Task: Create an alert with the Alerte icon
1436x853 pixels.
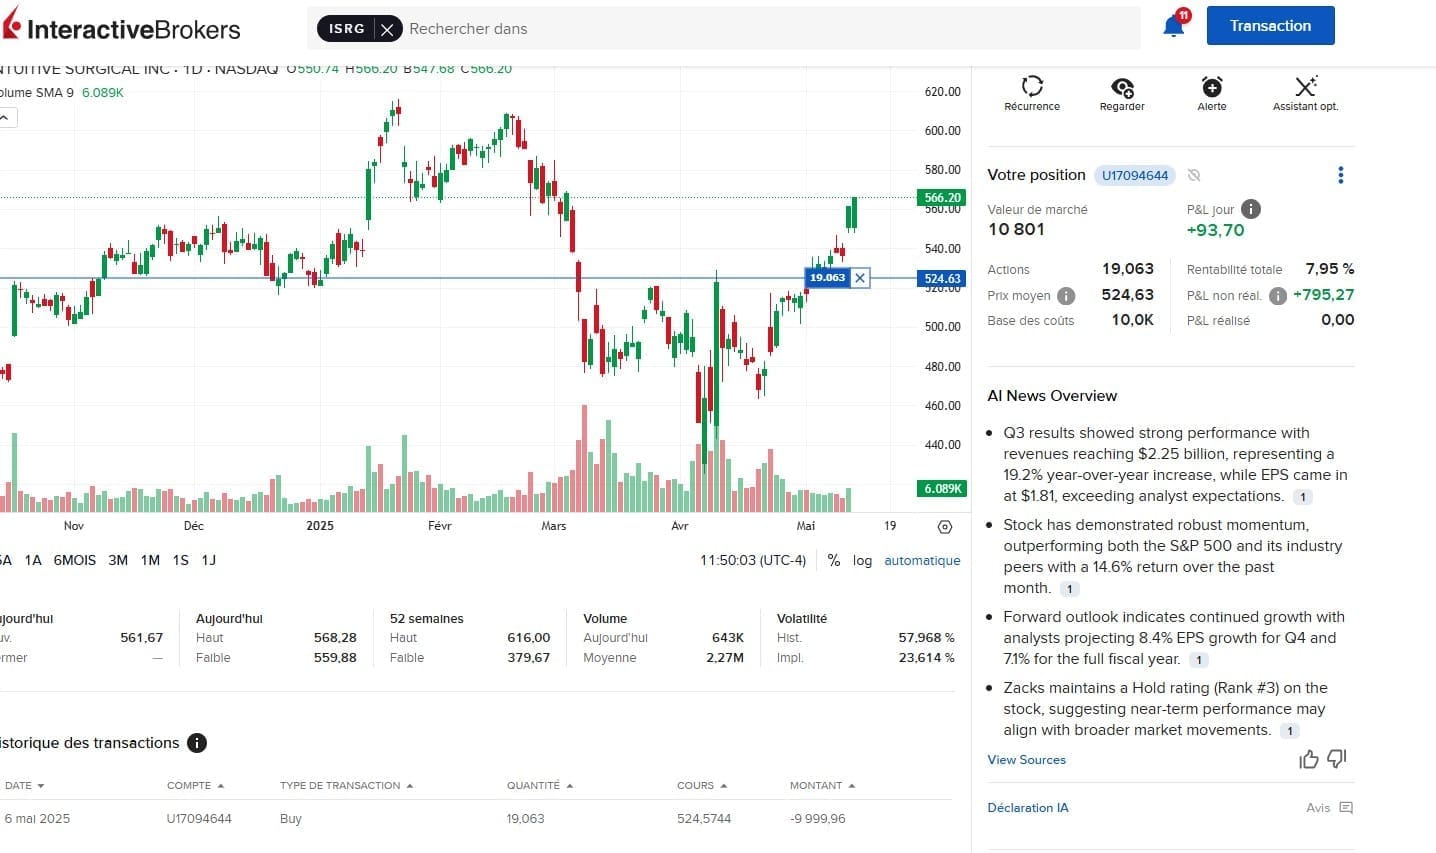Action: coord(1212,93)
